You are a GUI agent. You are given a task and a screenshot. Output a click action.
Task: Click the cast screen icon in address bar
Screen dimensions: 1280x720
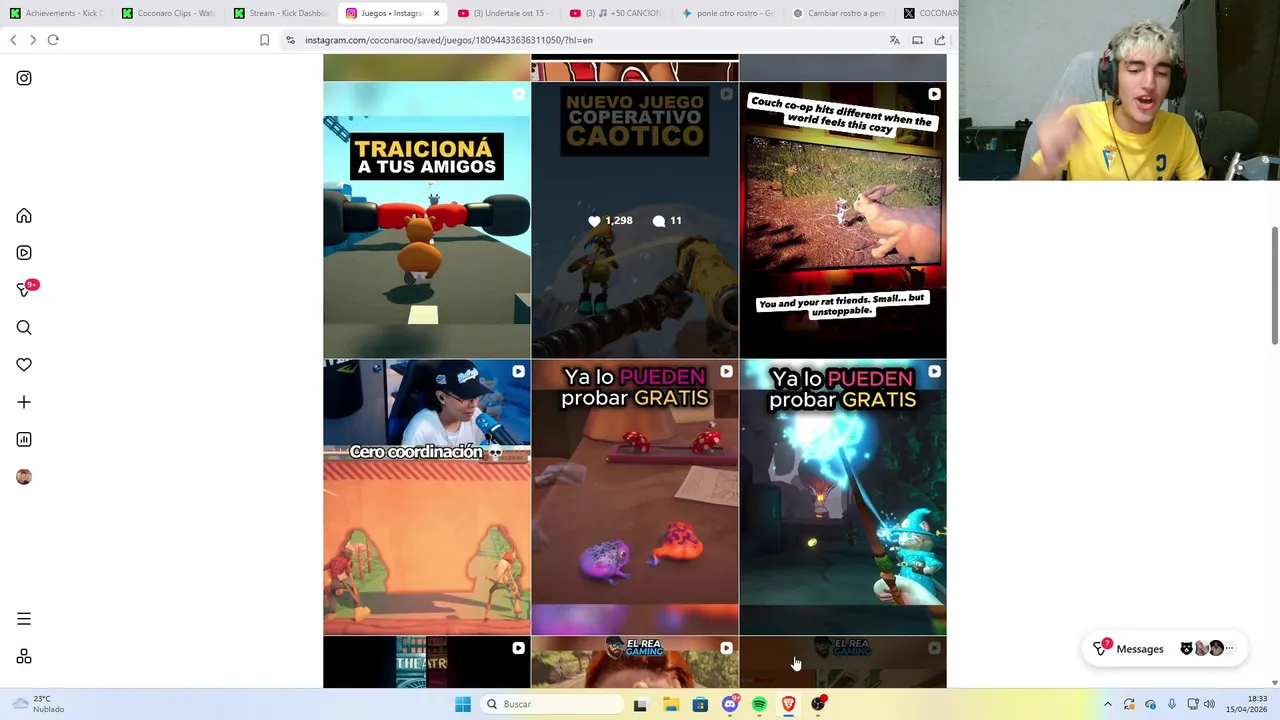(917, 40)
